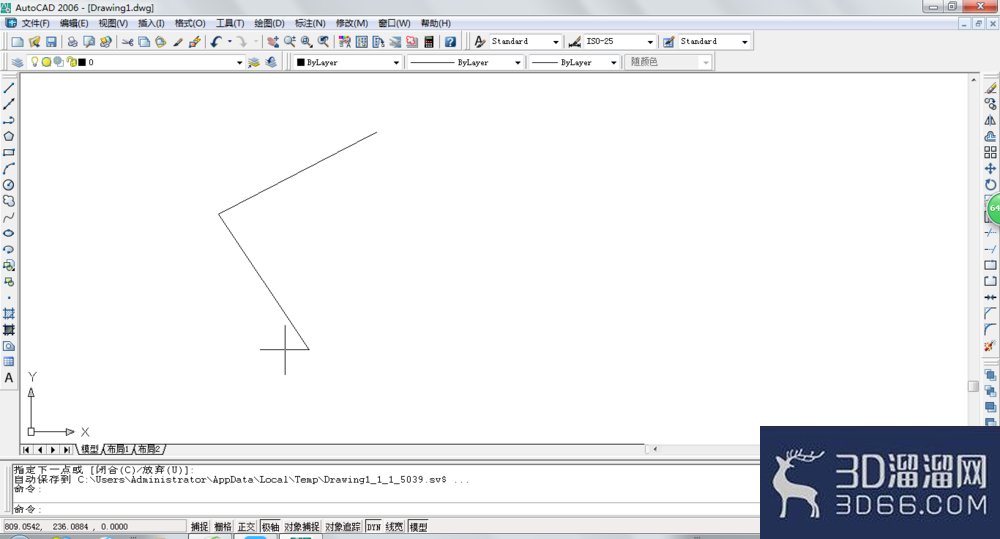
Task: Toggle the DYN dynamic input button
Action: tap(374, 527)
